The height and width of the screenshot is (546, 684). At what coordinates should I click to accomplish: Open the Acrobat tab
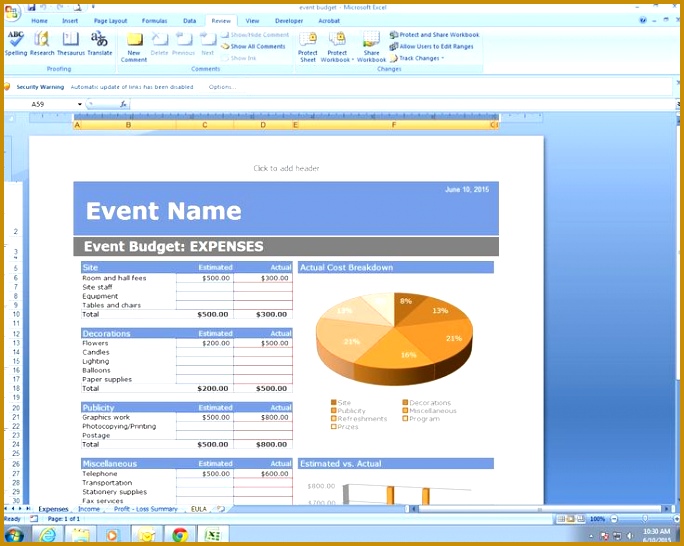pyautogui.click(x=329, y=20)
